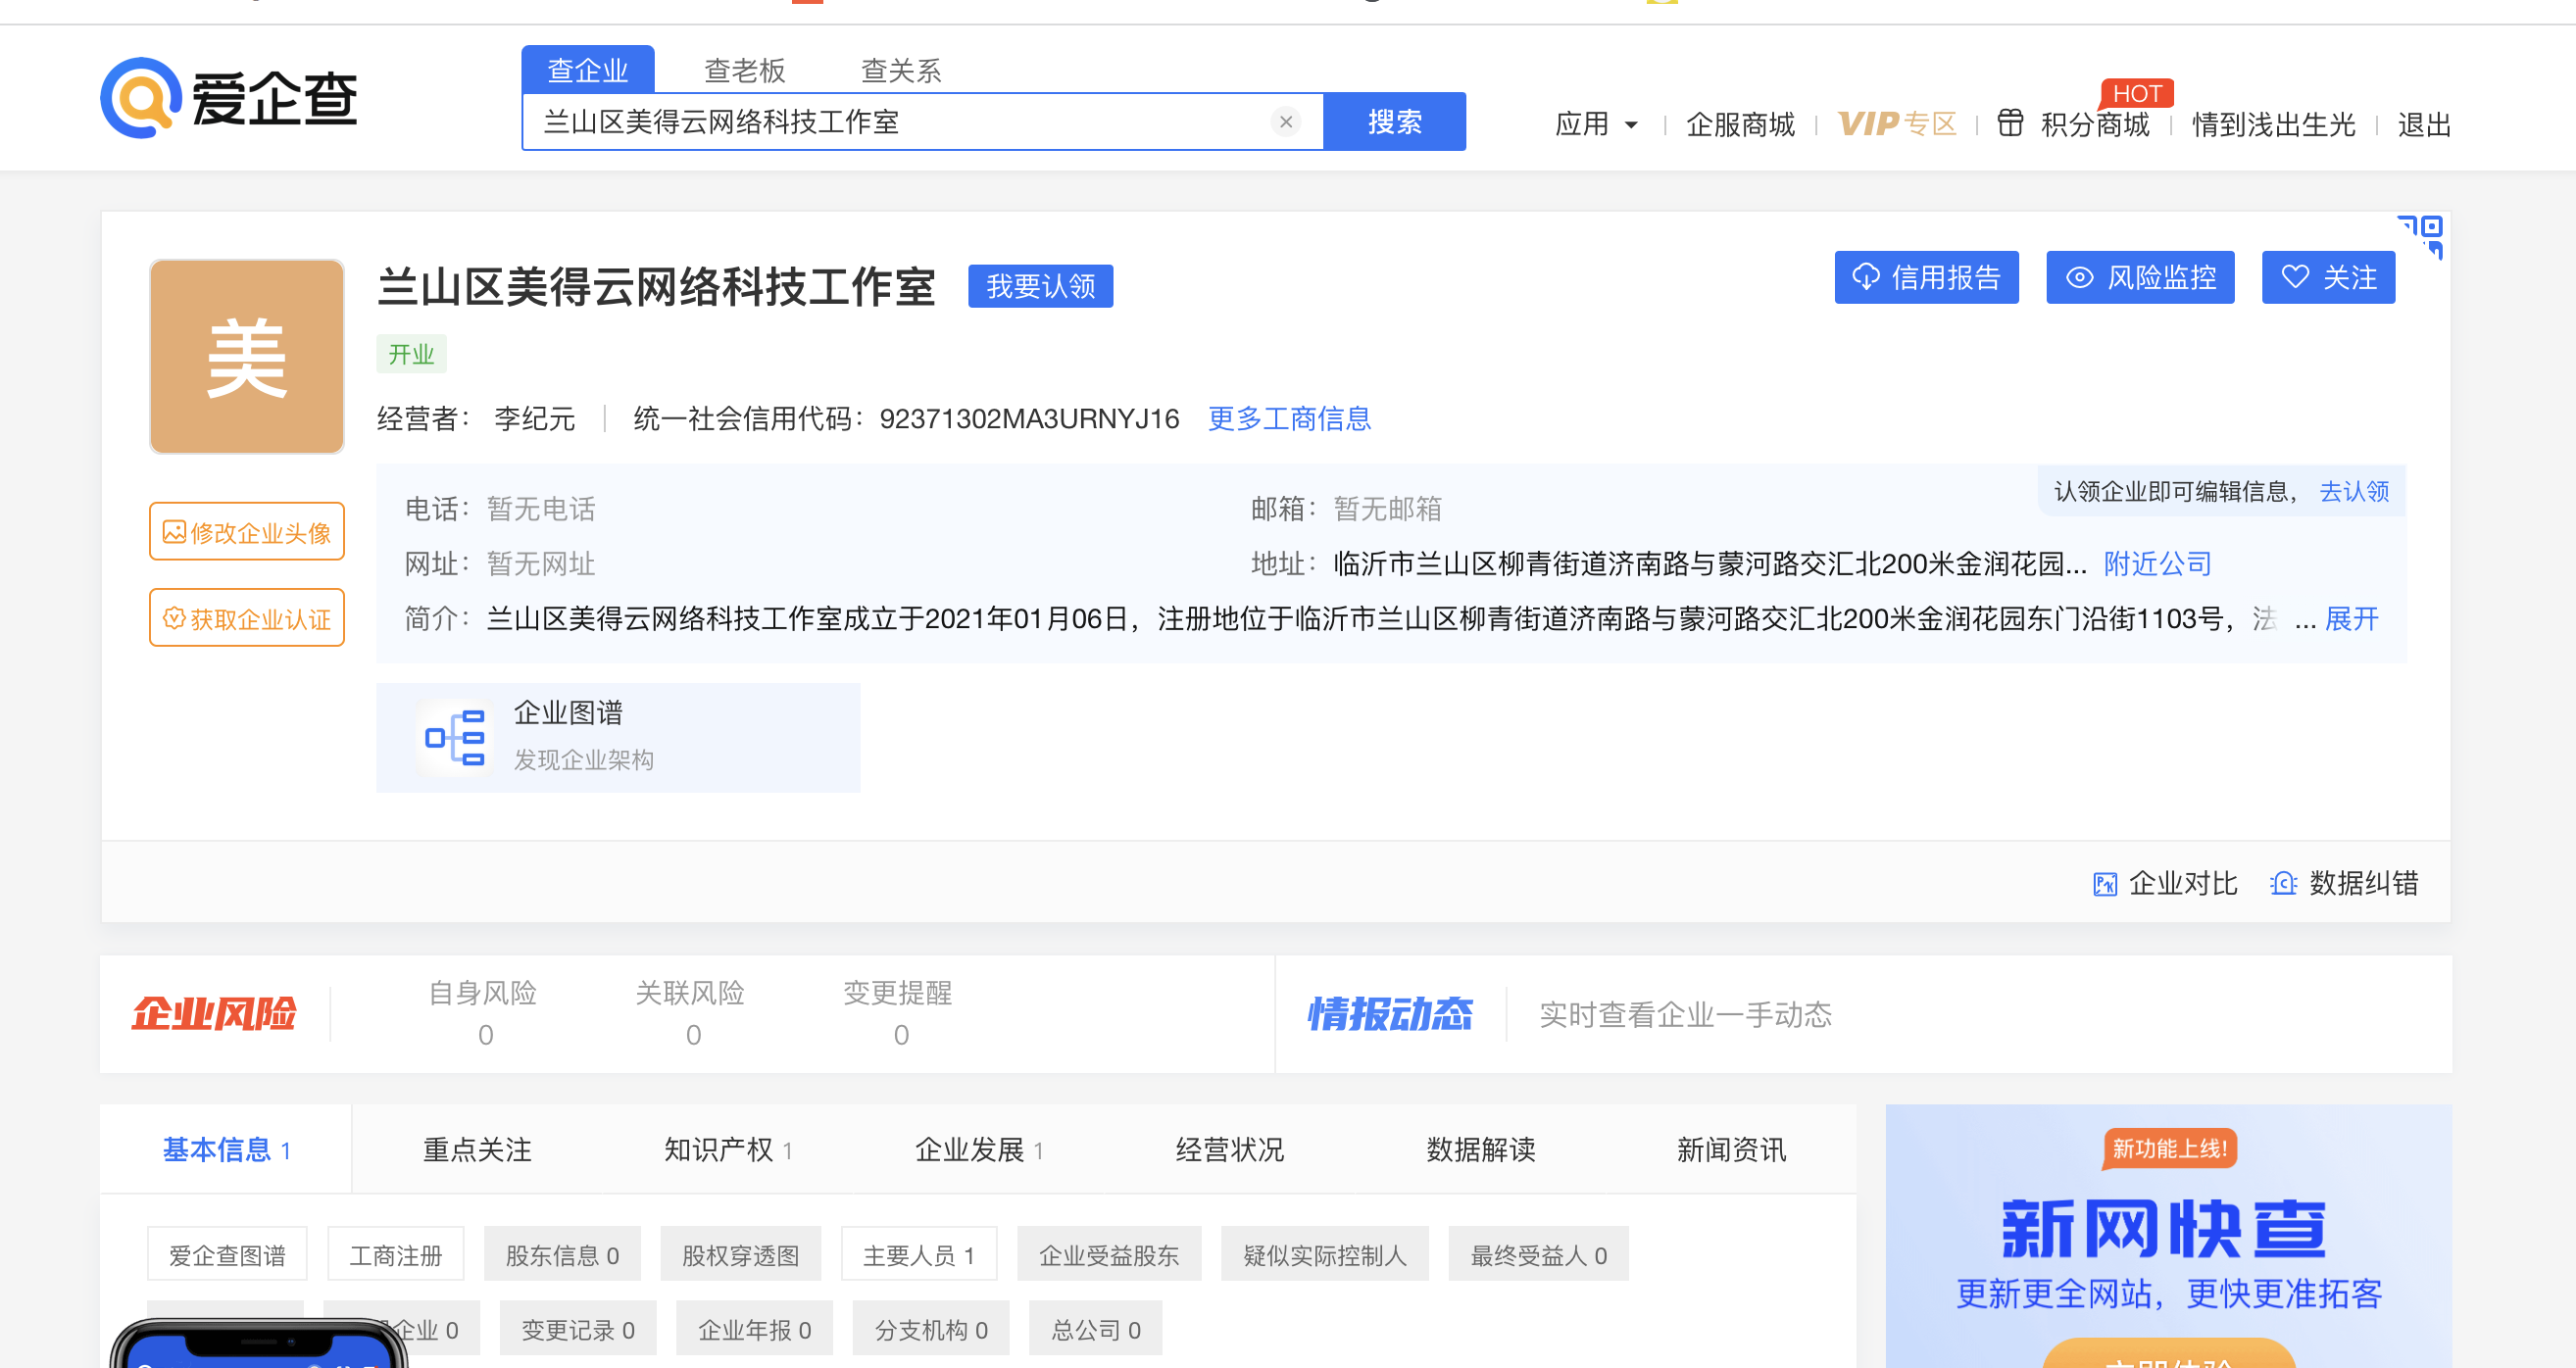This screenshot has width=2576, height=1368.
Task: Open 风险监控 risk monitoring
Action: click(x=2140, y=277)
